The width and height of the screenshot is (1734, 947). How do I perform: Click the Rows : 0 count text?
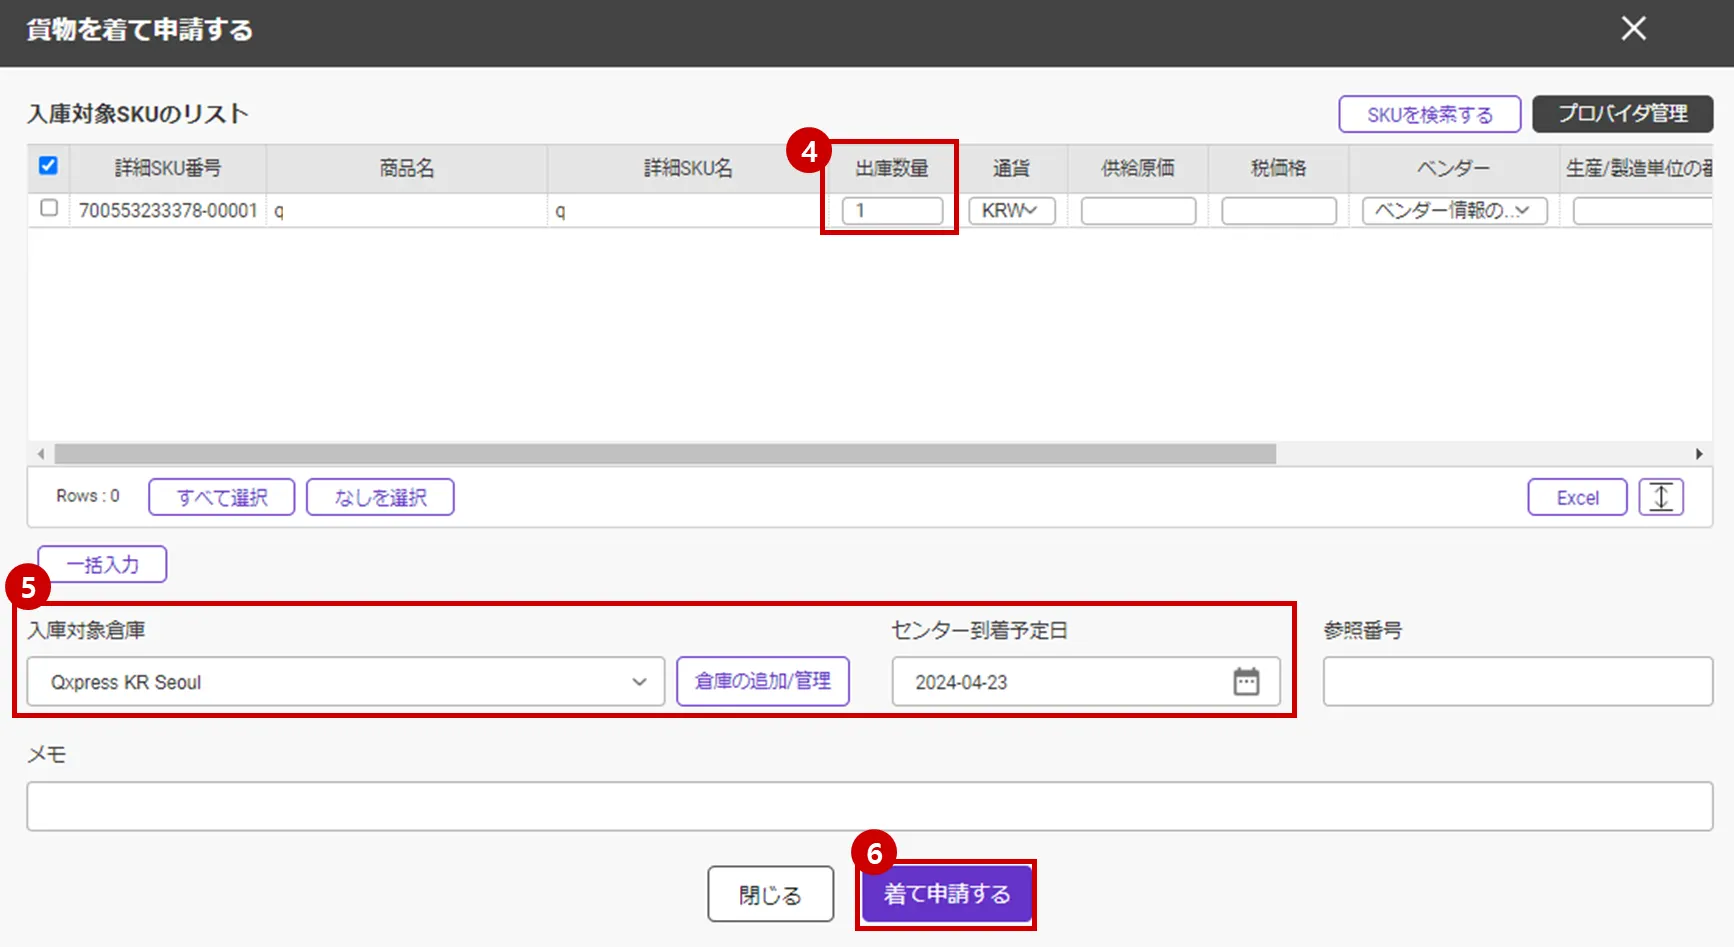[88, 496]
